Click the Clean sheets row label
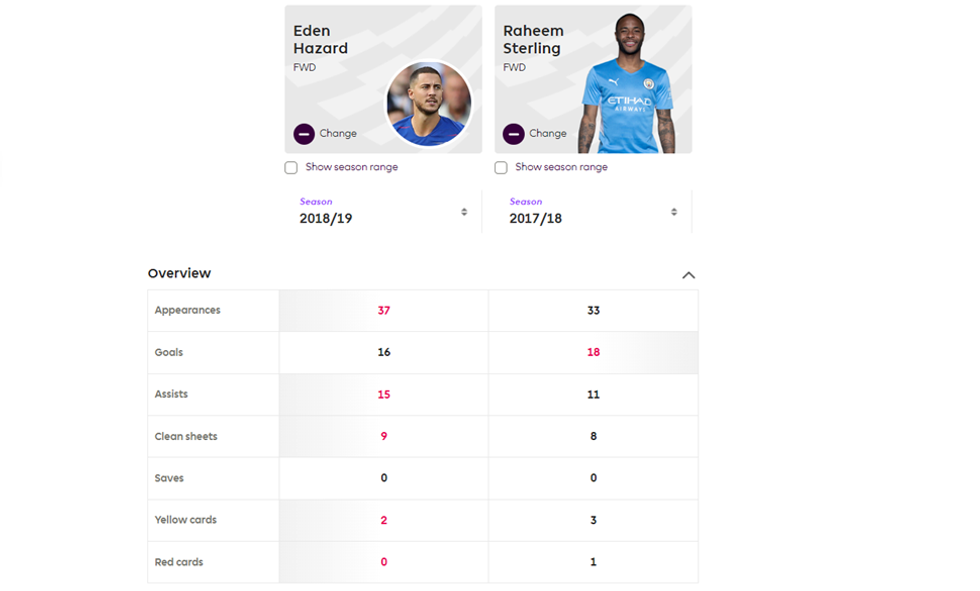This screenshot has height=591, width=980. coord(186,436)
